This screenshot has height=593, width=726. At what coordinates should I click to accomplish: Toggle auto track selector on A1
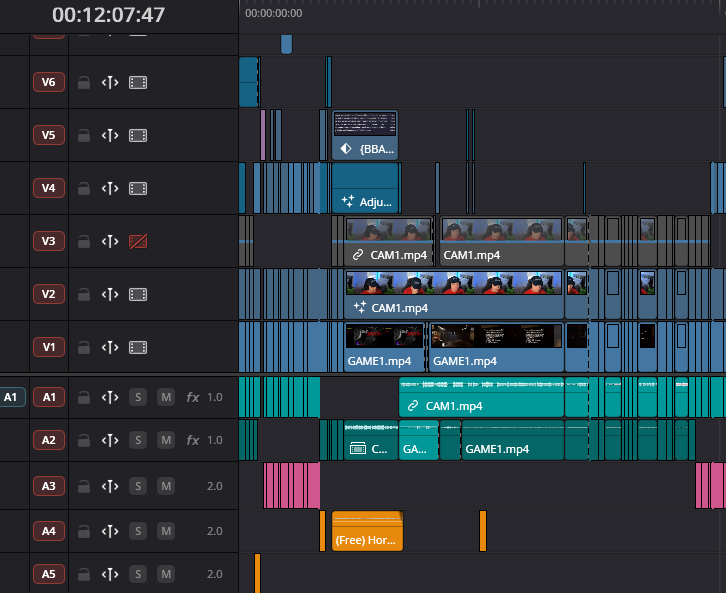tap(110, 397)
